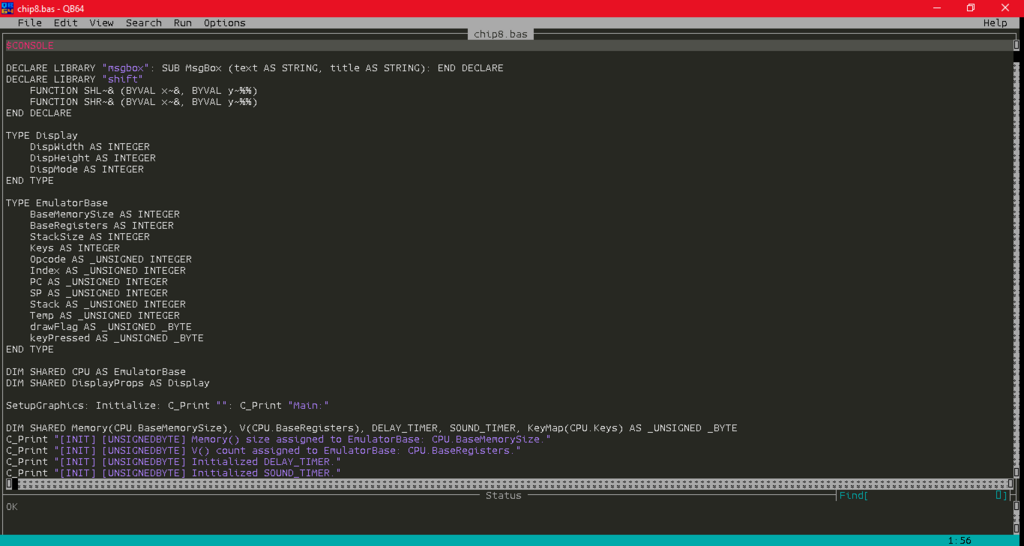Click the vertical scrollbar up arrow
The image size is (1024, 546).
pos(1016,45)
